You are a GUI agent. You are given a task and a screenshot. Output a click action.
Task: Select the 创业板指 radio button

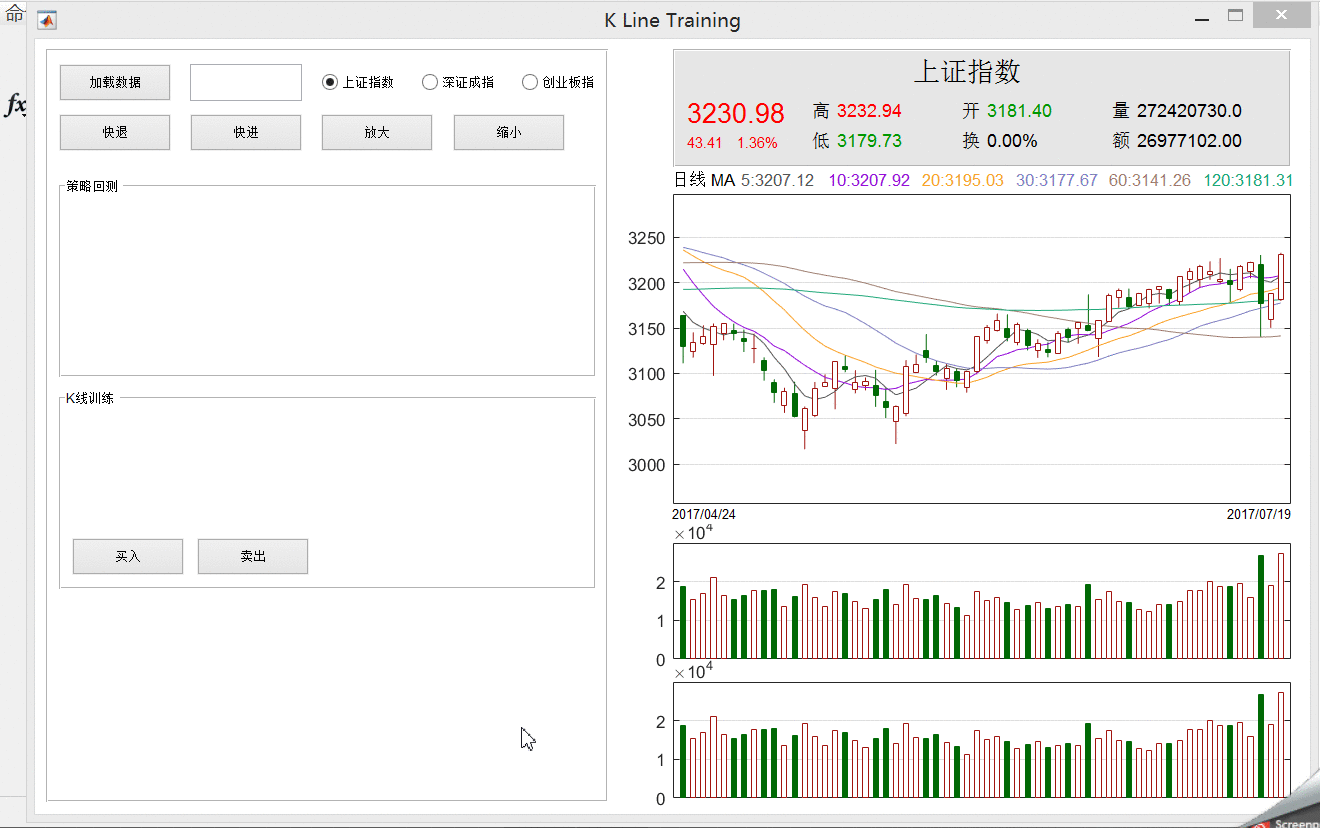530,82
